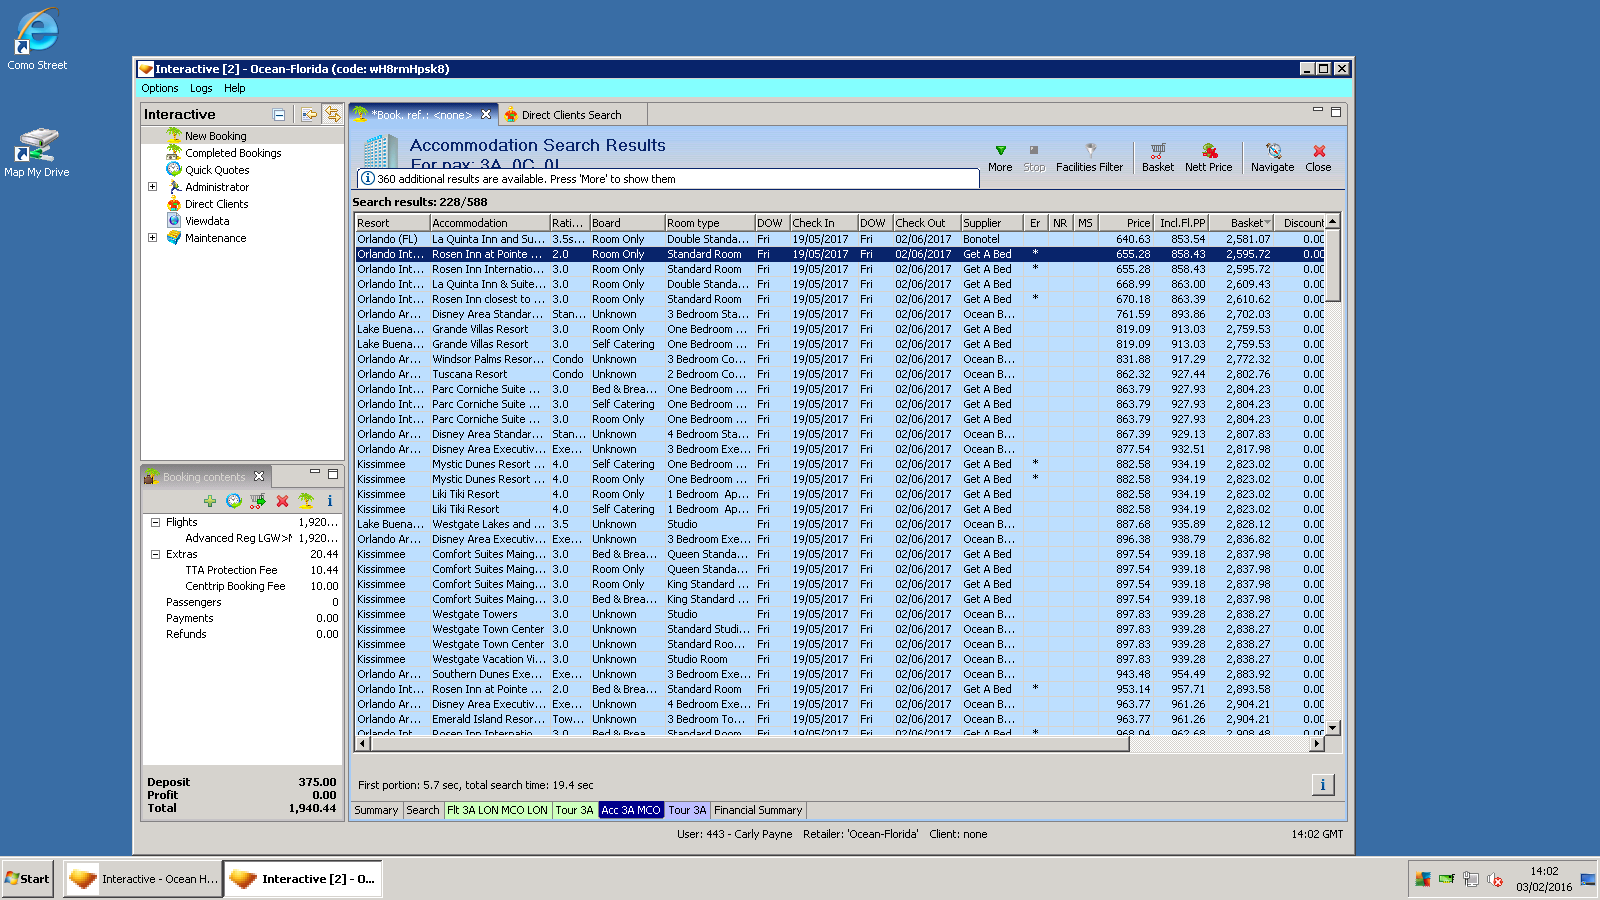Image resolution: width=1600 pixels, height=900 pixels.
Task: Collapse the Flights section in Booking contents
Action: (155, 522)
